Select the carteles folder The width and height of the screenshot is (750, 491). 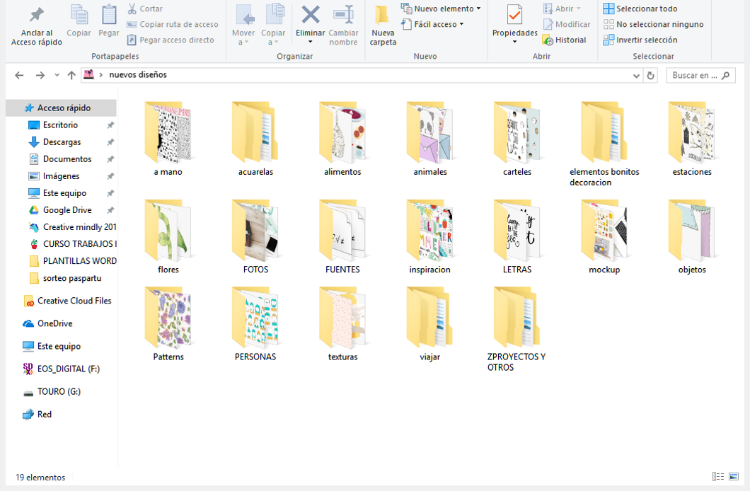(517, 138)
